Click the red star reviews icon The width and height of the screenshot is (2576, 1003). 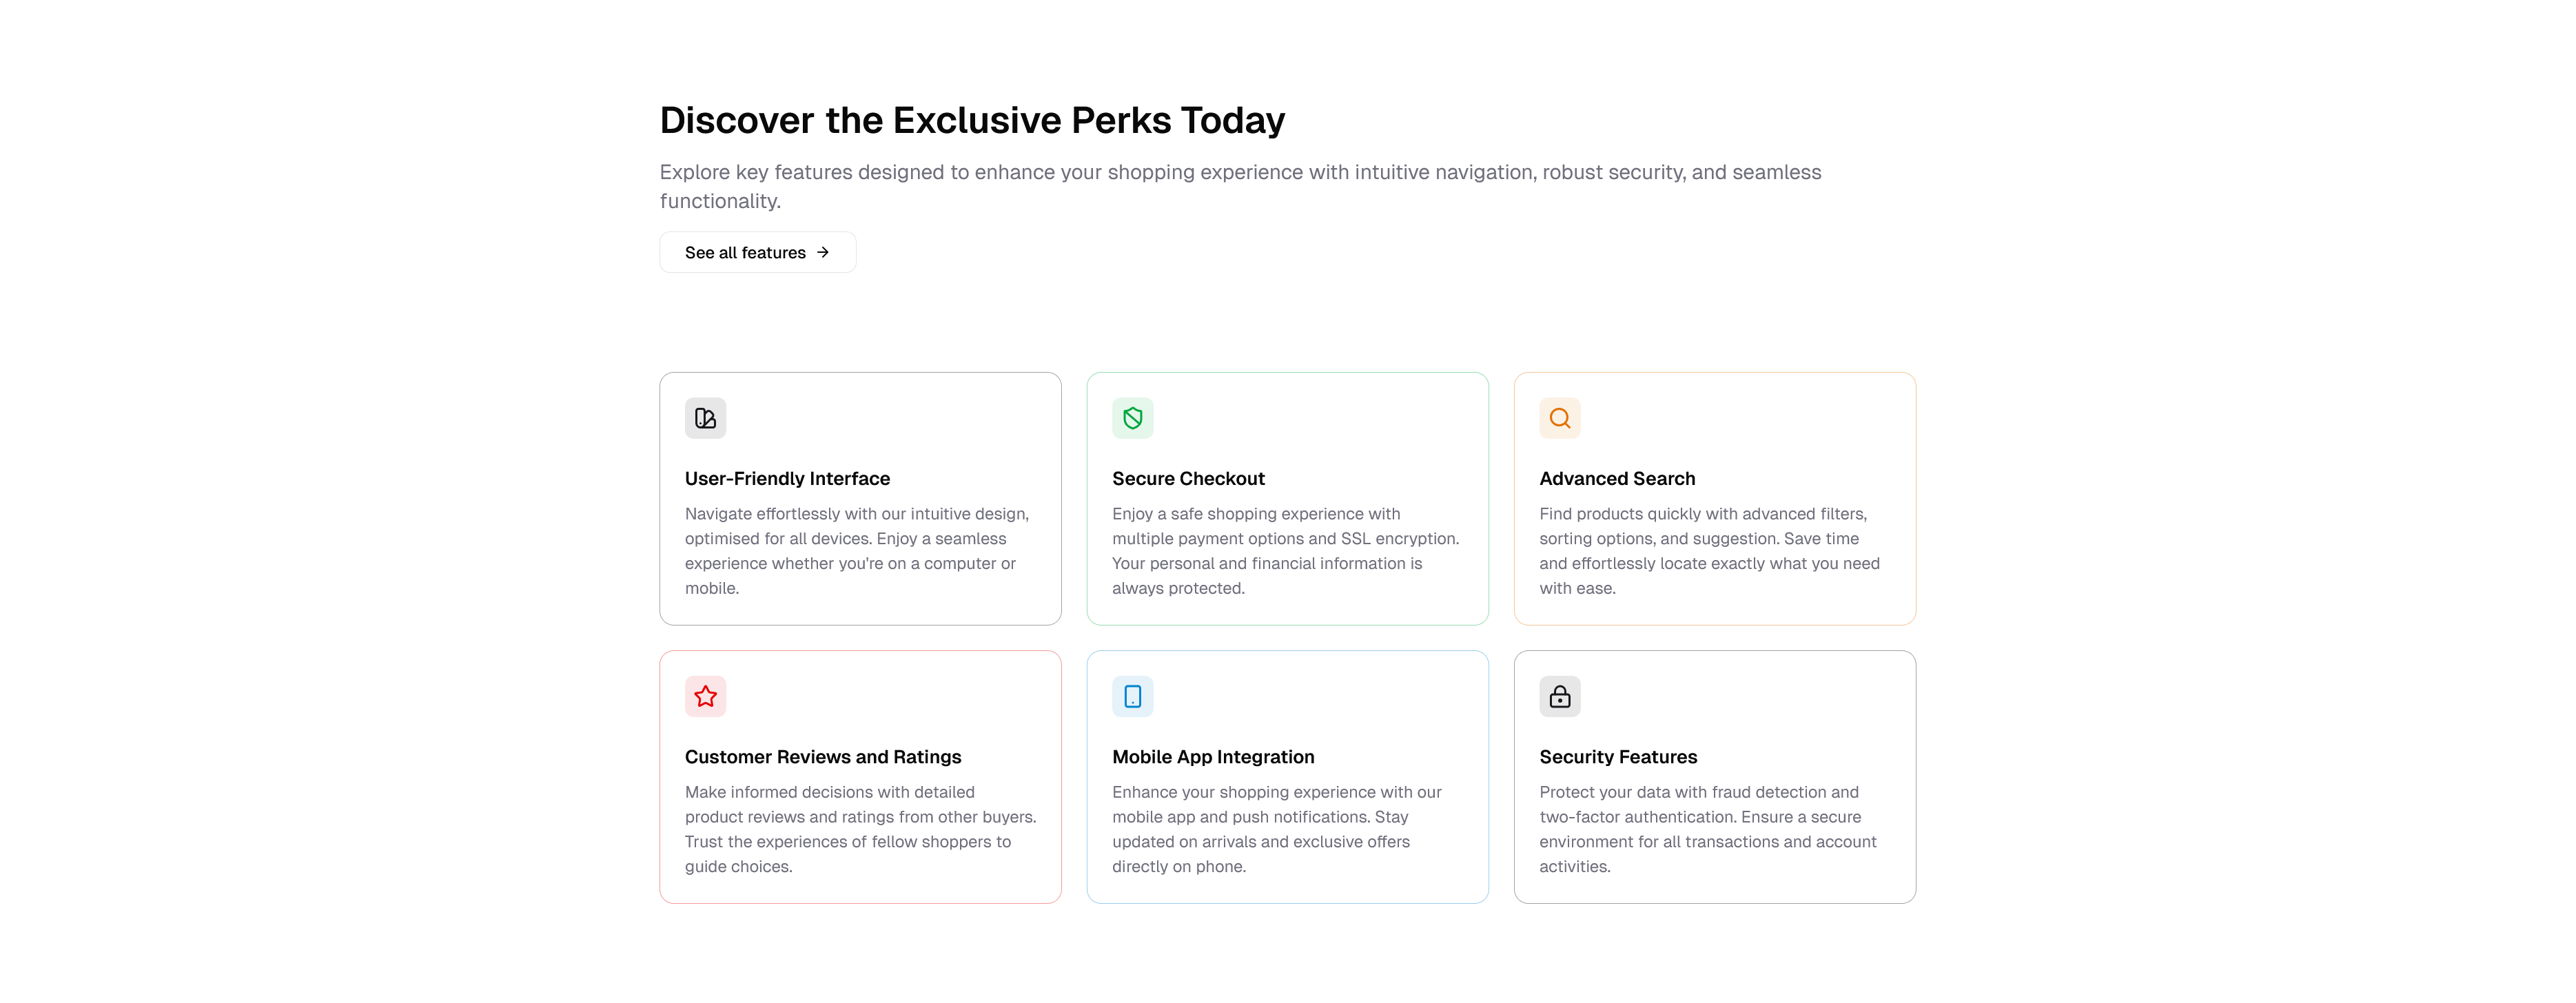point(705,696)
